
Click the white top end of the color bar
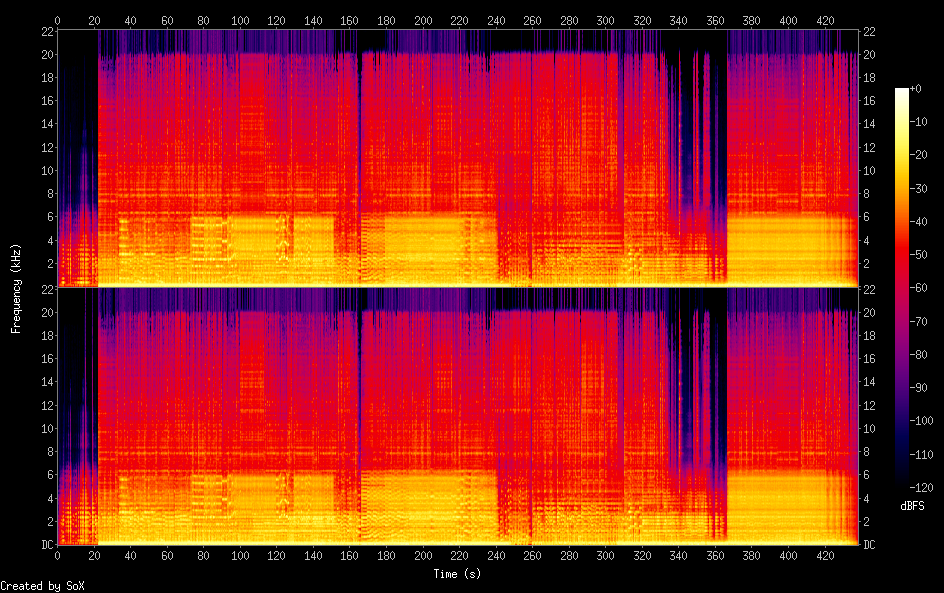(902, 92)
